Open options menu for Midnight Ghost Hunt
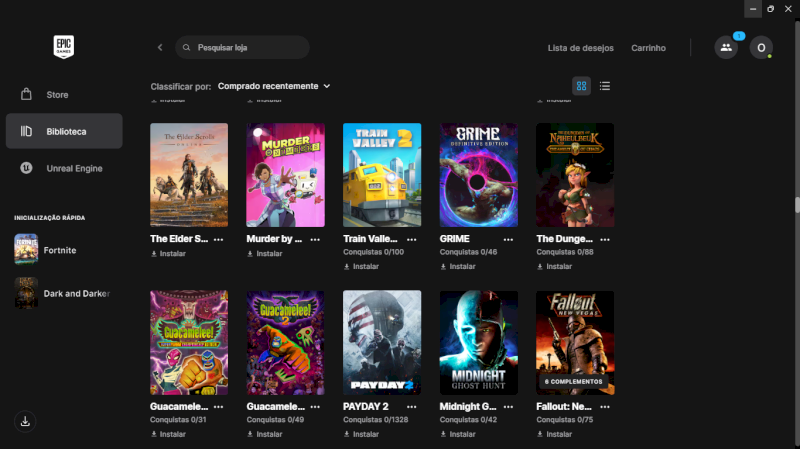The image size is (800, 449). (508, 407)
